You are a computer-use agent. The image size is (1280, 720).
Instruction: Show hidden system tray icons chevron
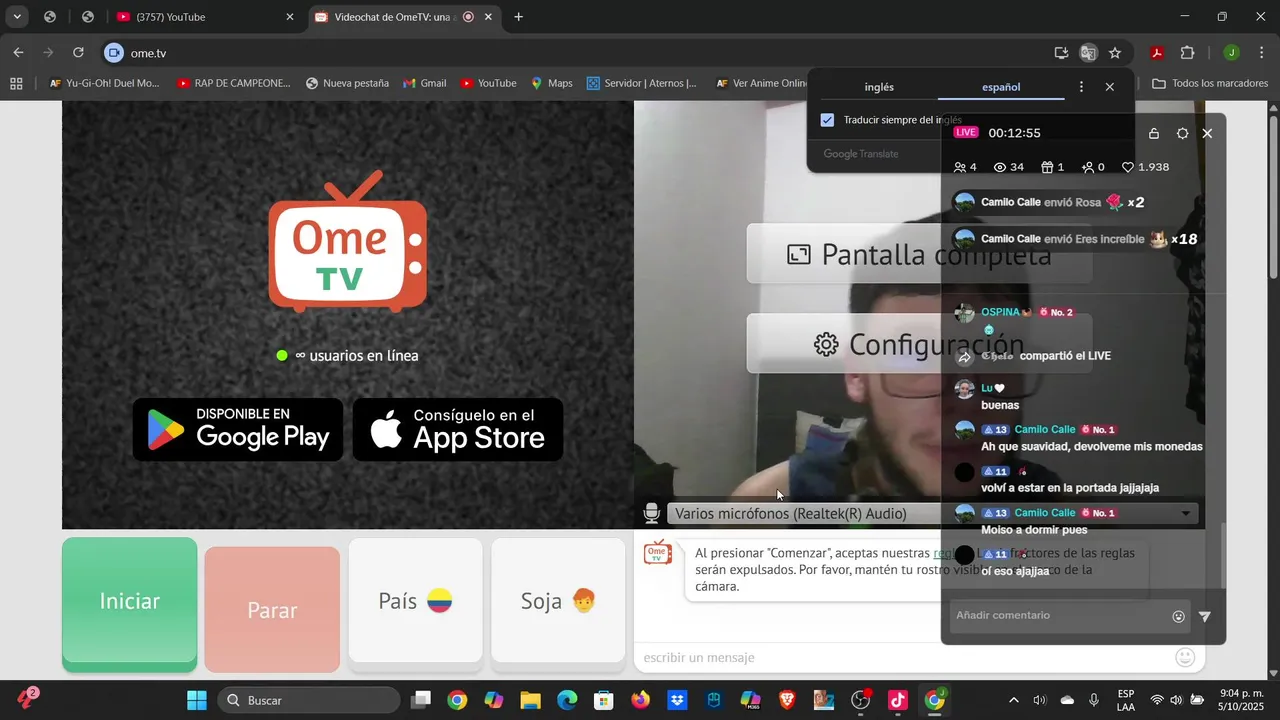point(1014,700)
